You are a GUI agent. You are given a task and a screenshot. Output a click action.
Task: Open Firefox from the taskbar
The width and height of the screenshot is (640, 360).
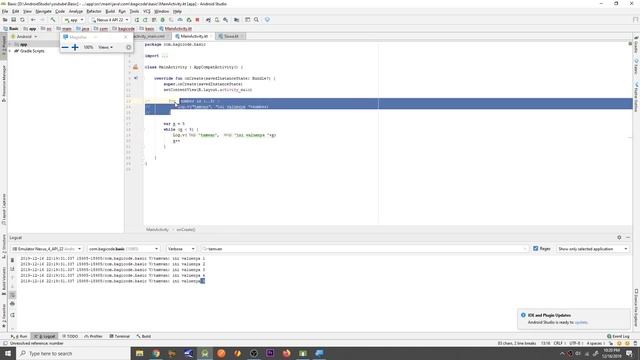[287, 353]
